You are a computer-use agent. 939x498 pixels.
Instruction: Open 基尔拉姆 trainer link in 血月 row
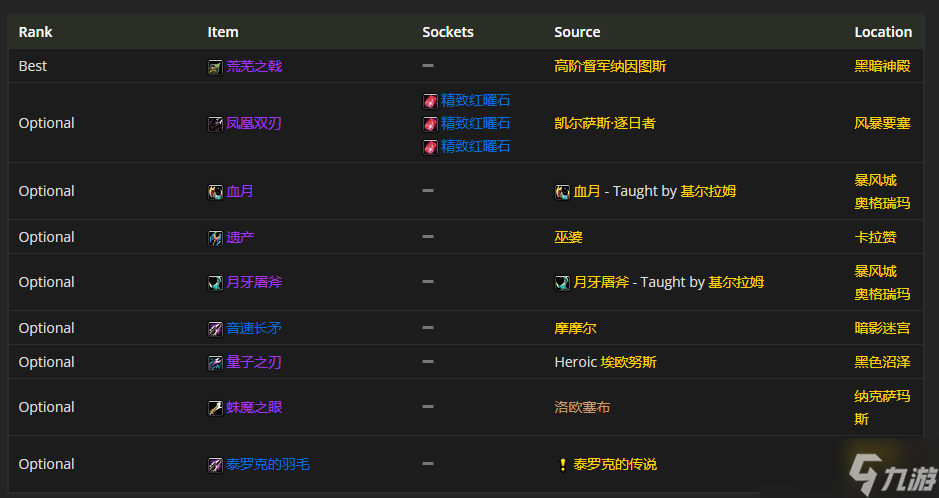point(708,192)
